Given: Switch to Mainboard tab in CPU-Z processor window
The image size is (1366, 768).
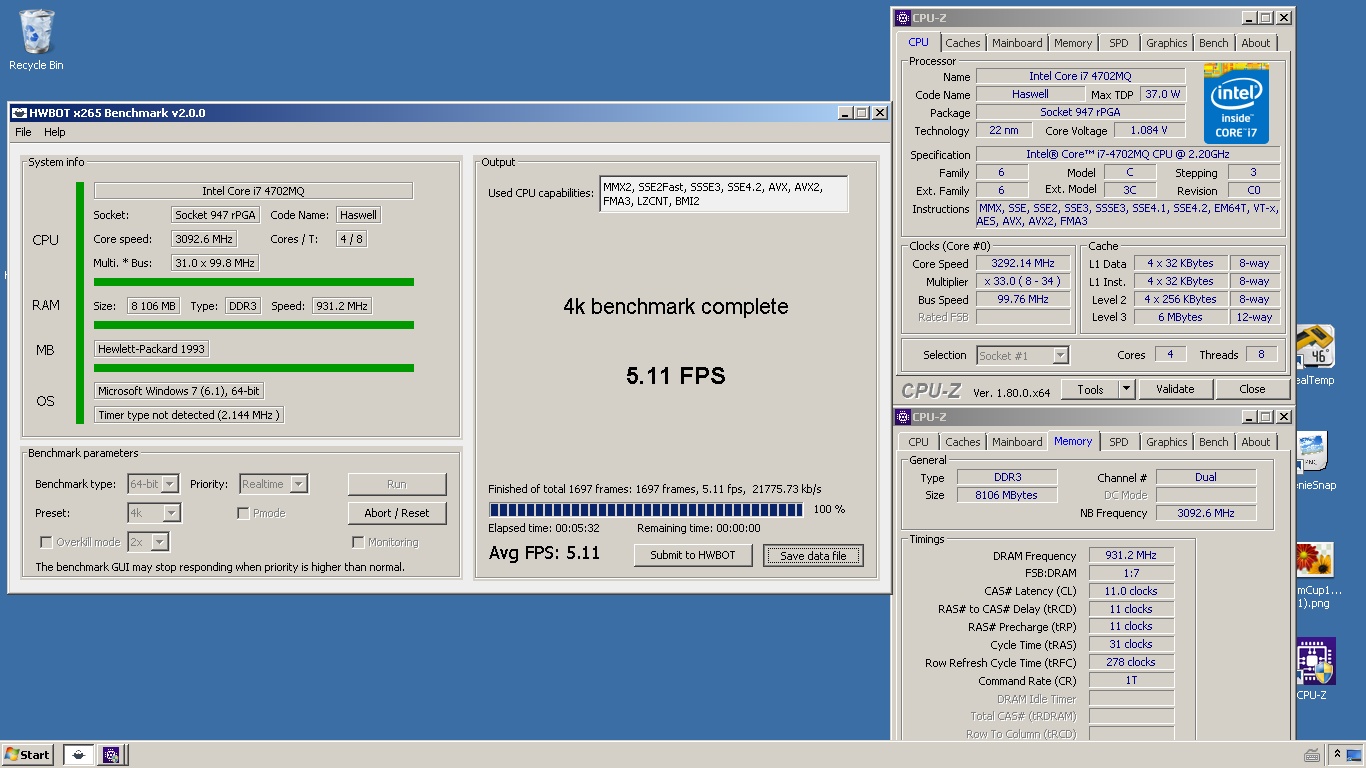Looking at the screenshot, I should (x=1017, y=43).
